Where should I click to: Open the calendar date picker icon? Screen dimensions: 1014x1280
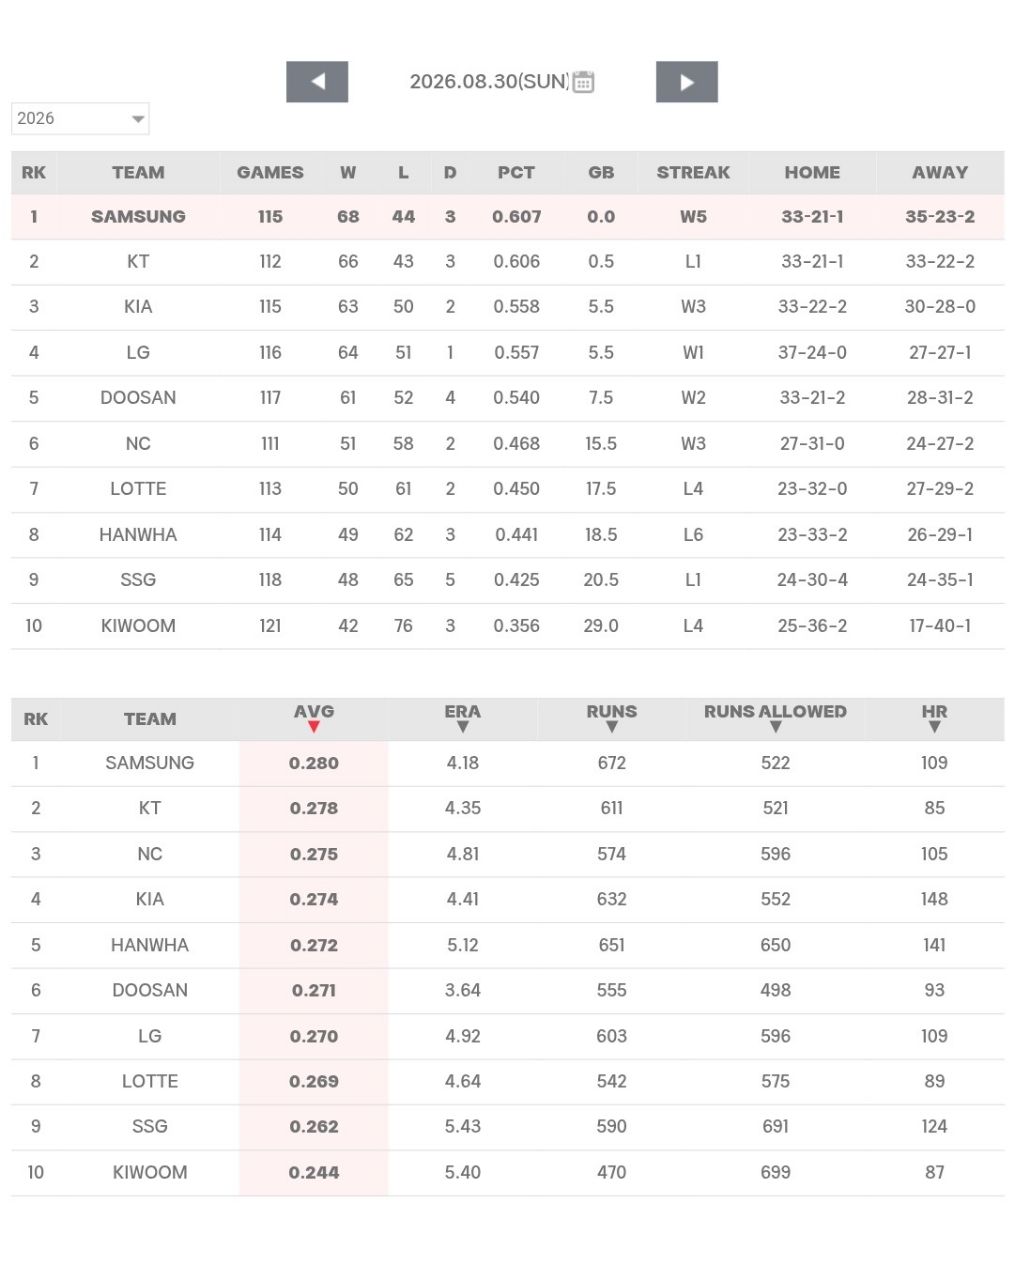pyautogui.click(x=584, y=82)
